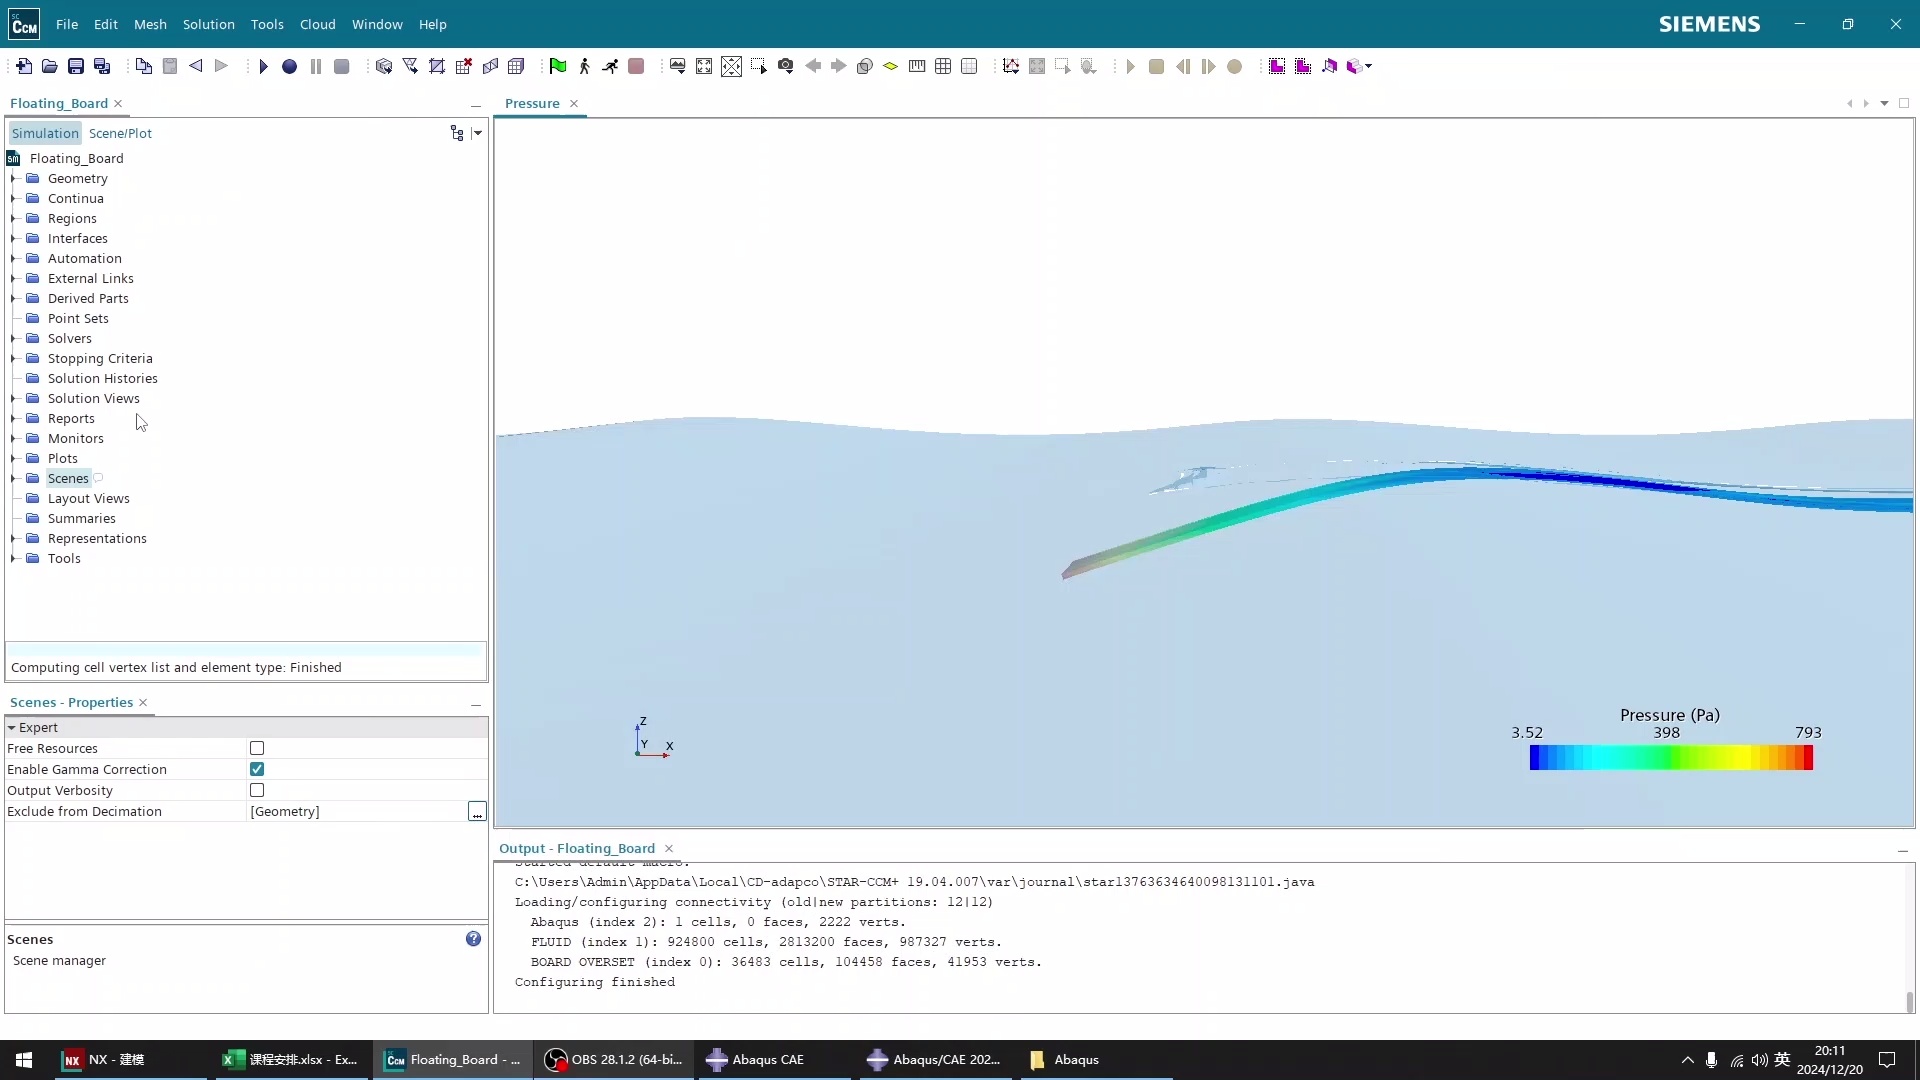Screen dimensions: 1920x1080
Task: Open the Mesh menu
Action: [150, 24]
